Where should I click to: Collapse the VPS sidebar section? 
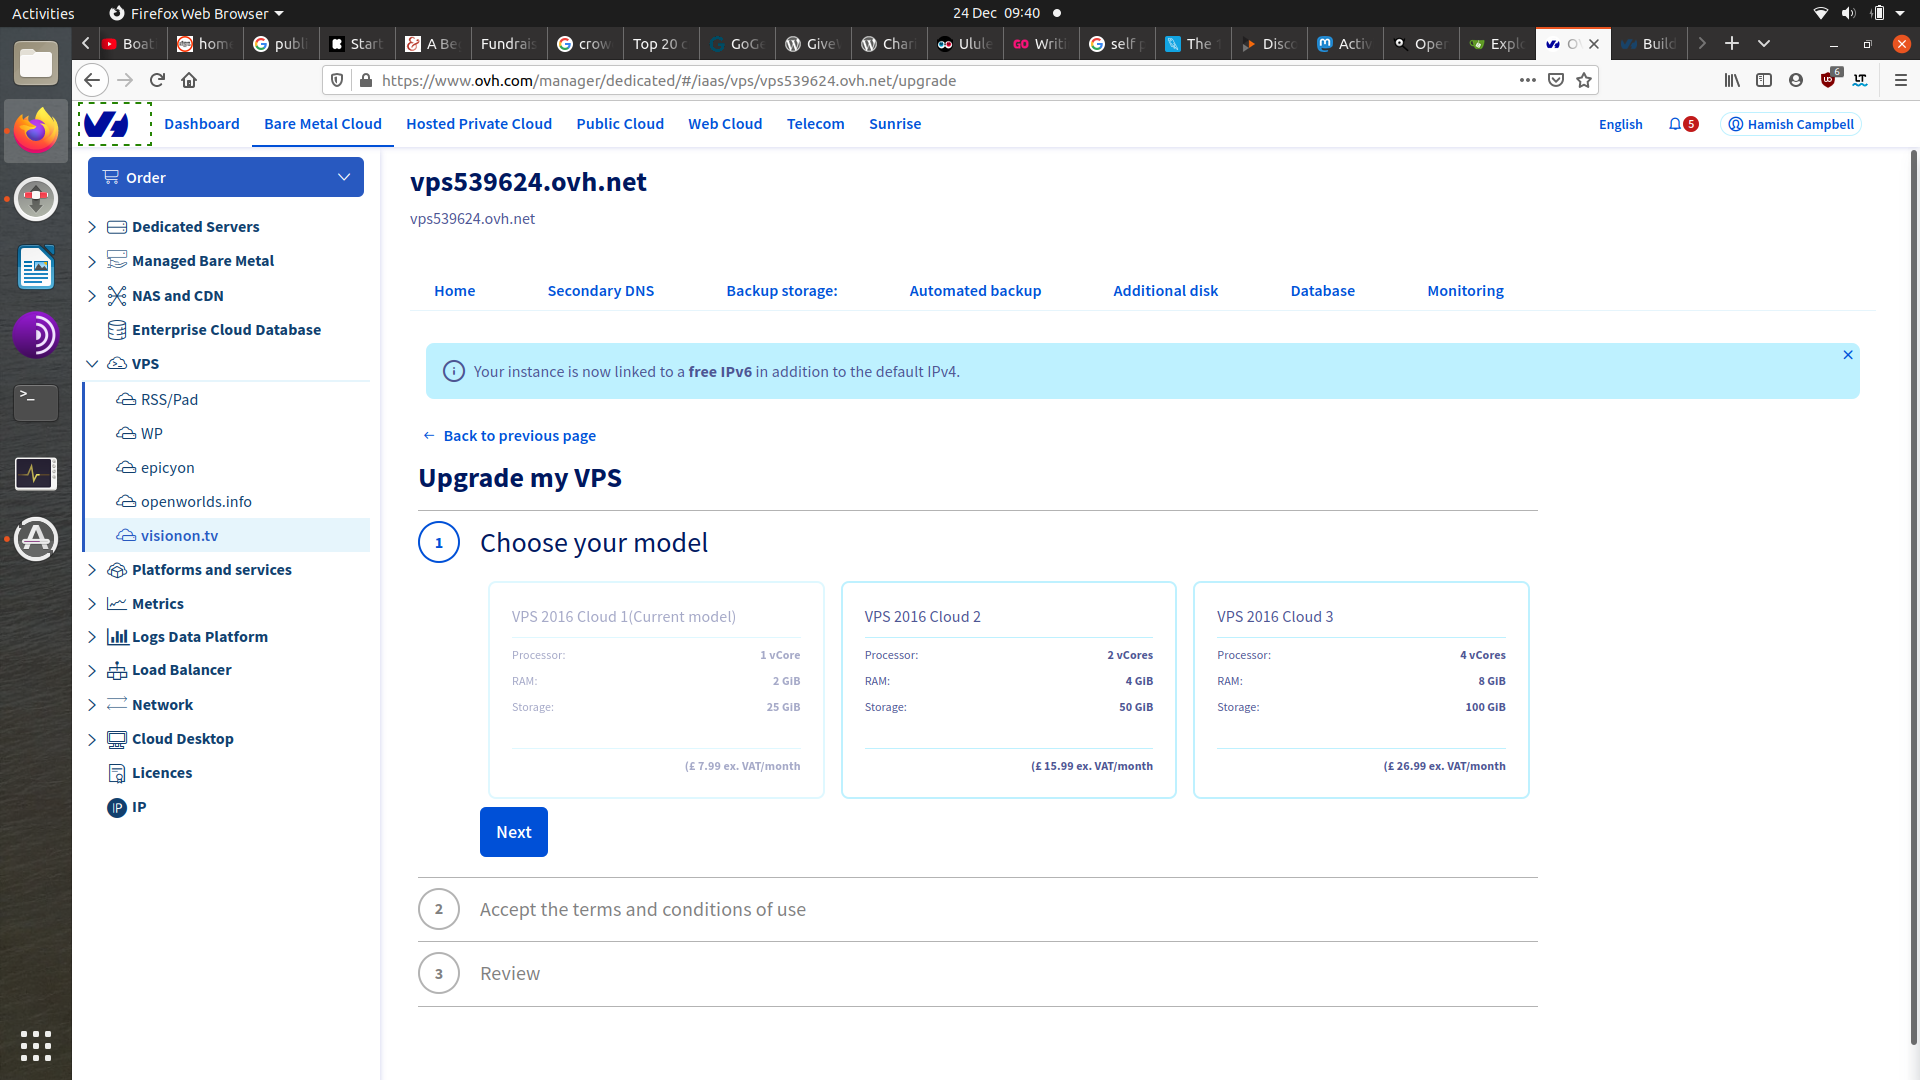[92, 364]
